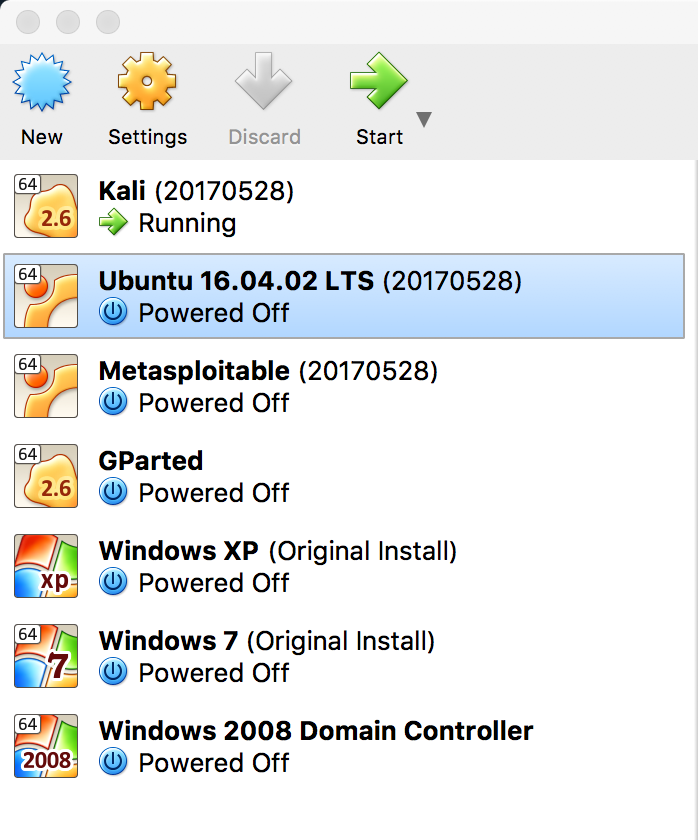Click the Windows 7 OS icon
The height and width of the screenshot is (840, 698).
pos(46,656)
